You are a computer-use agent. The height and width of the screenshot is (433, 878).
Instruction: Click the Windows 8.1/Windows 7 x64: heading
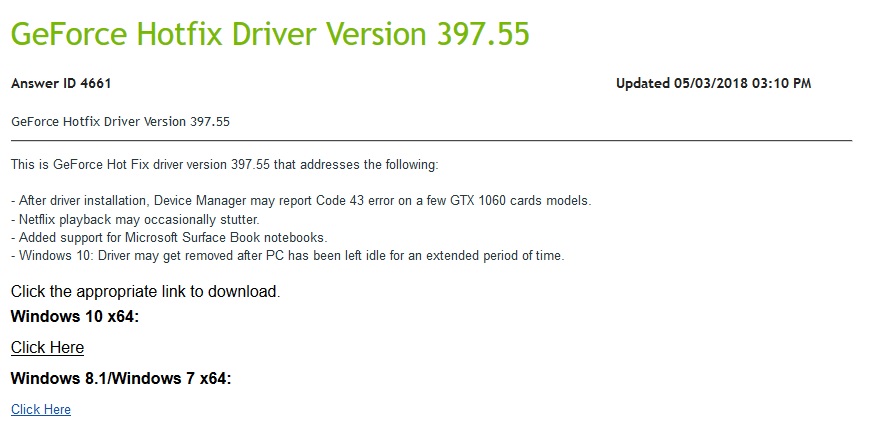pyautogui.click(x=121, y=379)
